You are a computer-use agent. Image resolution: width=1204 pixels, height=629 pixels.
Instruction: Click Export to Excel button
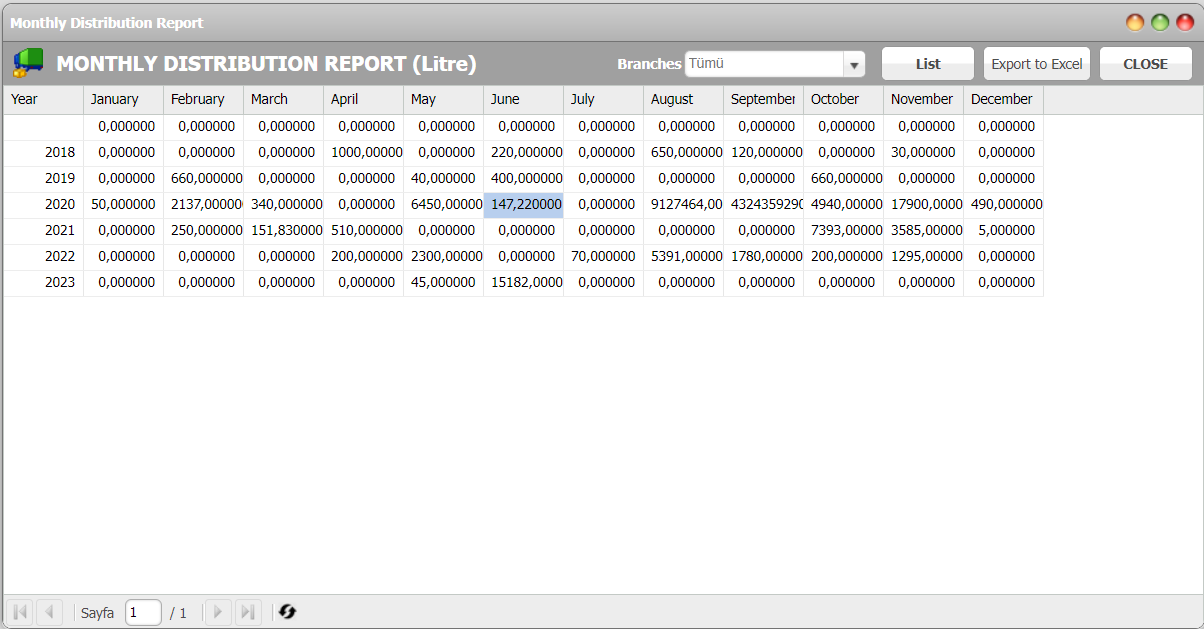click(1036, 64)
